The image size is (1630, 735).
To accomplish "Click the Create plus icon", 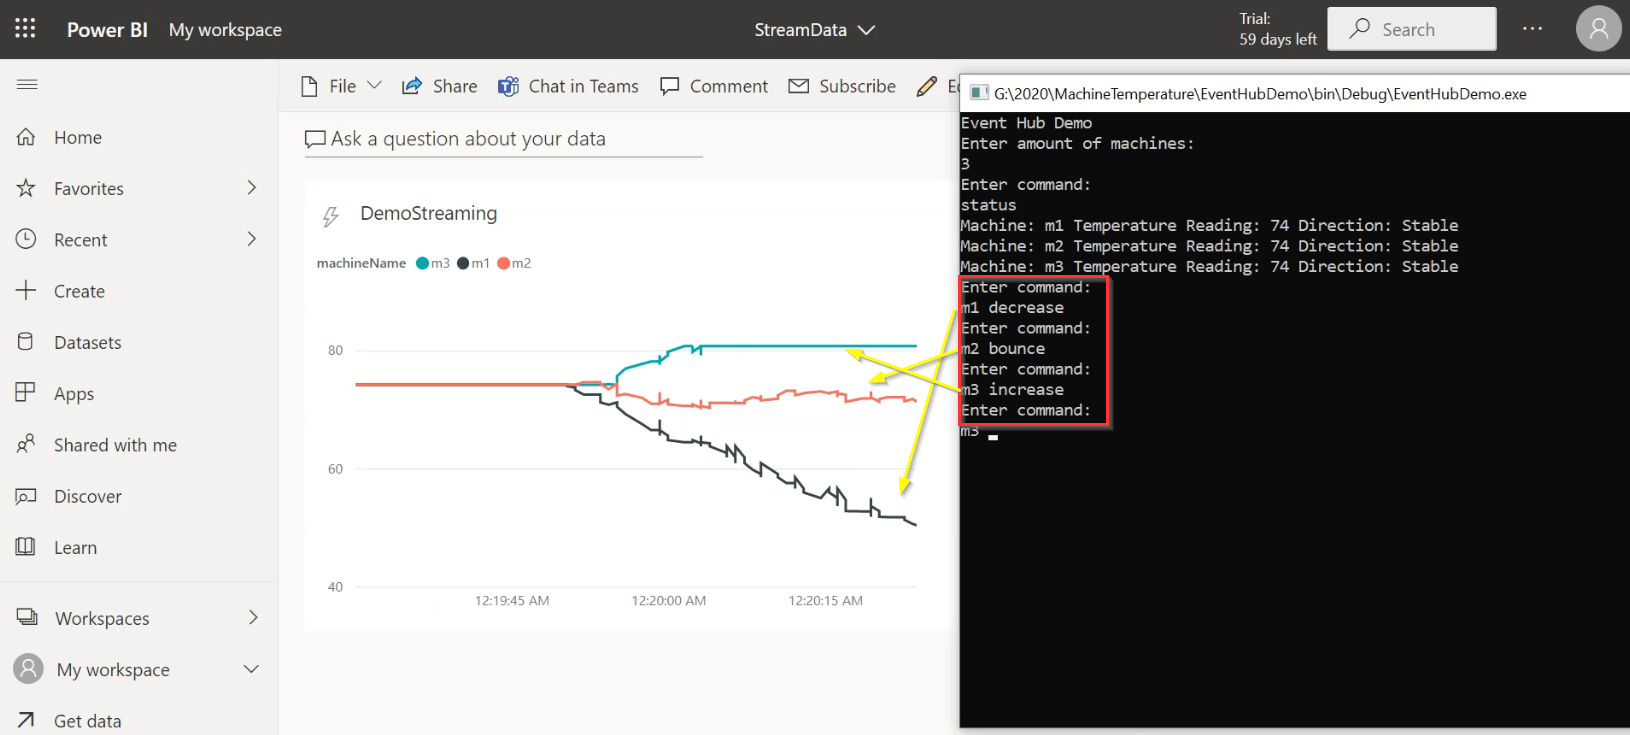I will (x=26, y=290).
